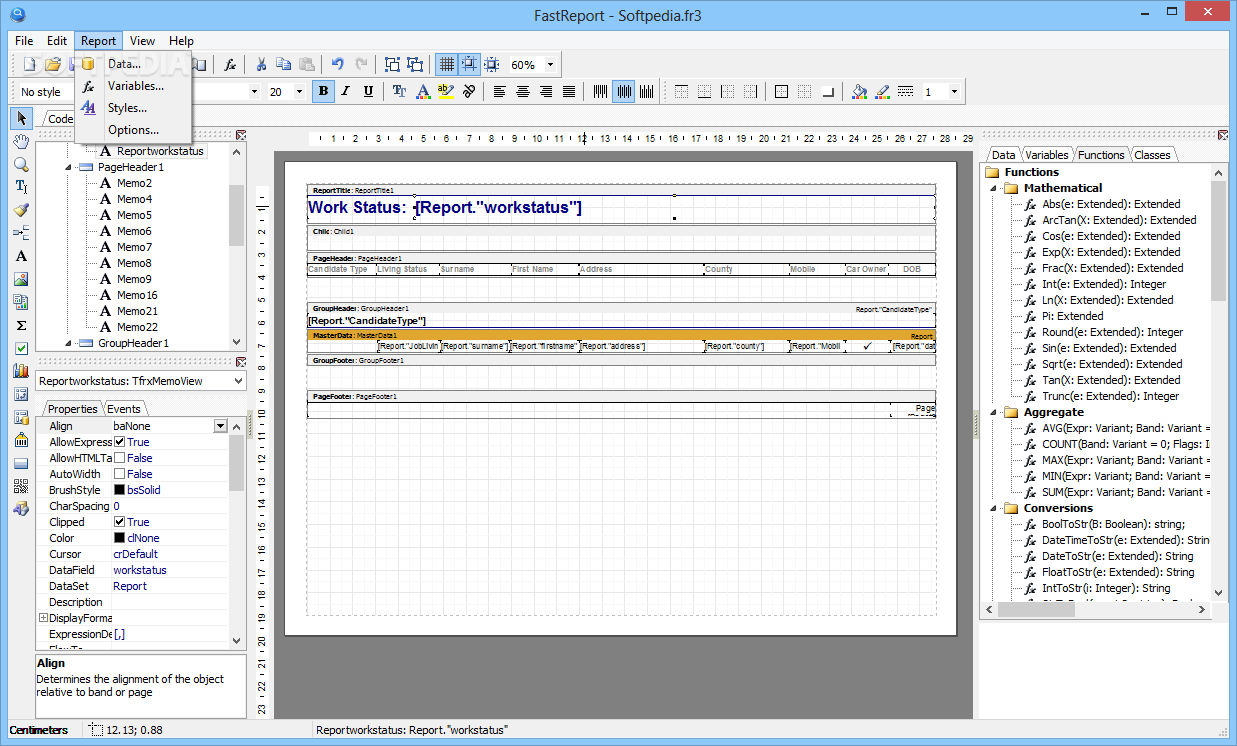1237x746 pixels.
Task: Collapse the PageHeader1 tree node
Action: (69, 167)
